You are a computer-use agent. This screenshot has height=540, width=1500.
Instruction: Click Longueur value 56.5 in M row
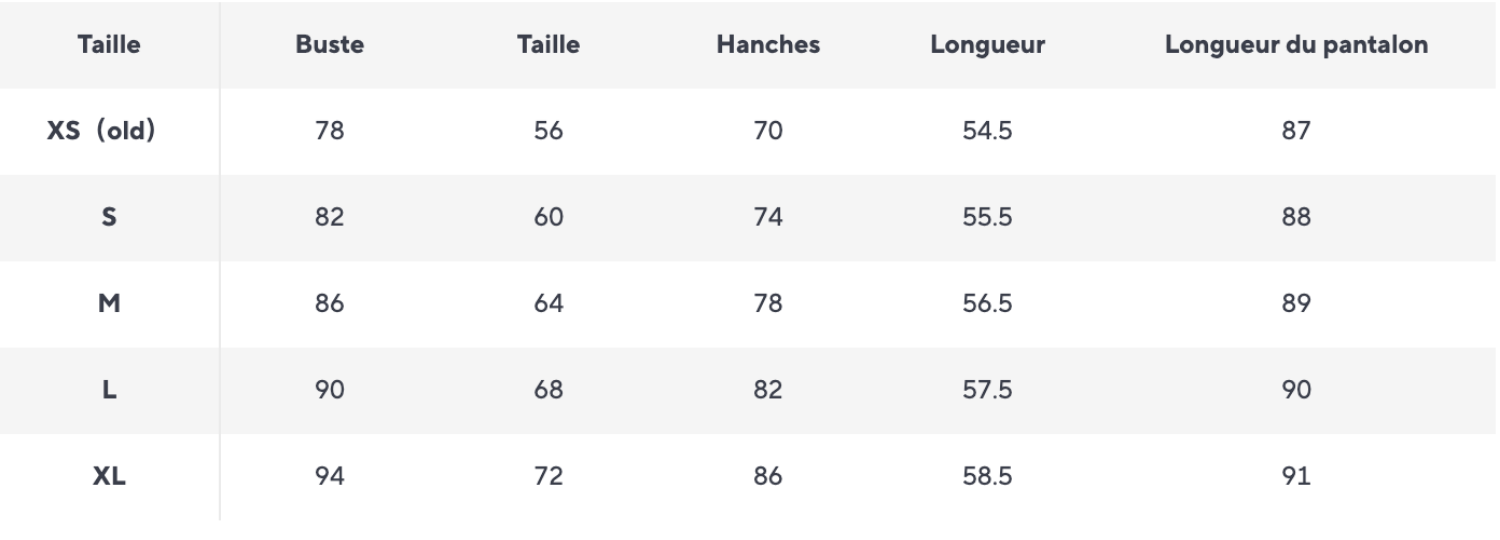coord(987,303)
